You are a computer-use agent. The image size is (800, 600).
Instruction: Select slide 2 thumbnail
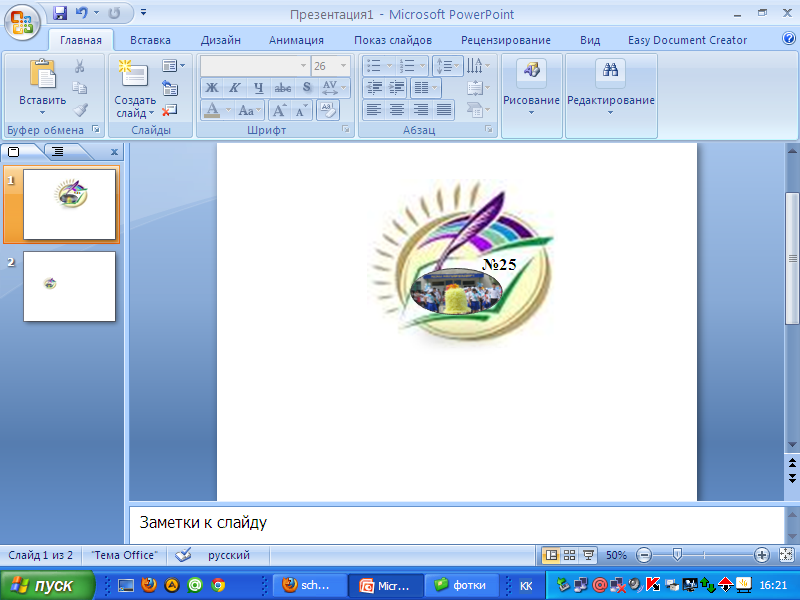tap(69, 286)
